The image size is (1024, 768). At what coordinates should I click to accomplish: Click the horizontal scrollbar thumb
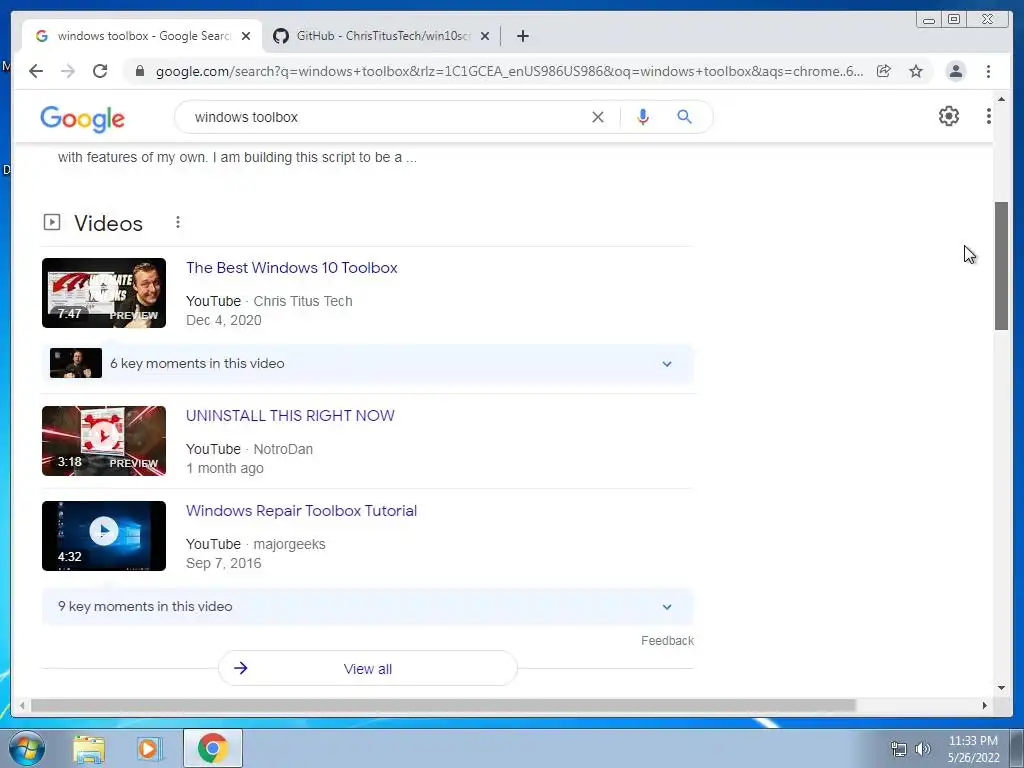pos(443,705)
